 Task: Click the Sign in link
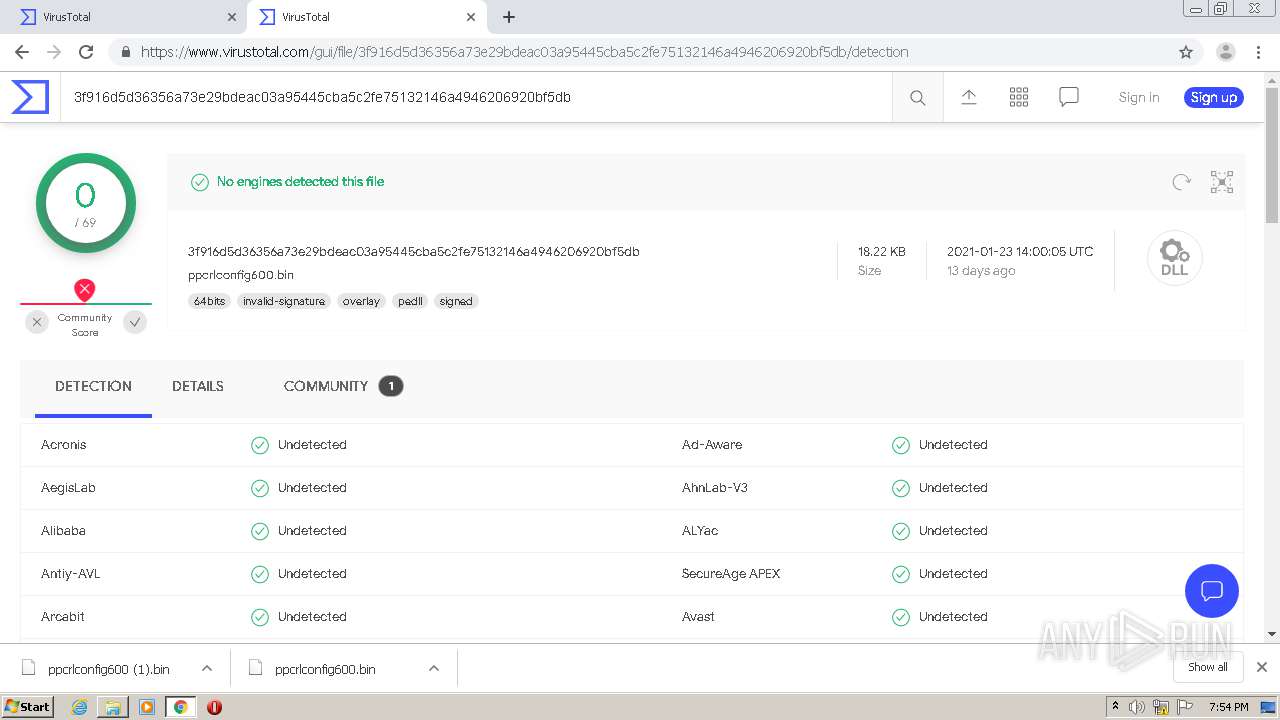1139,97
